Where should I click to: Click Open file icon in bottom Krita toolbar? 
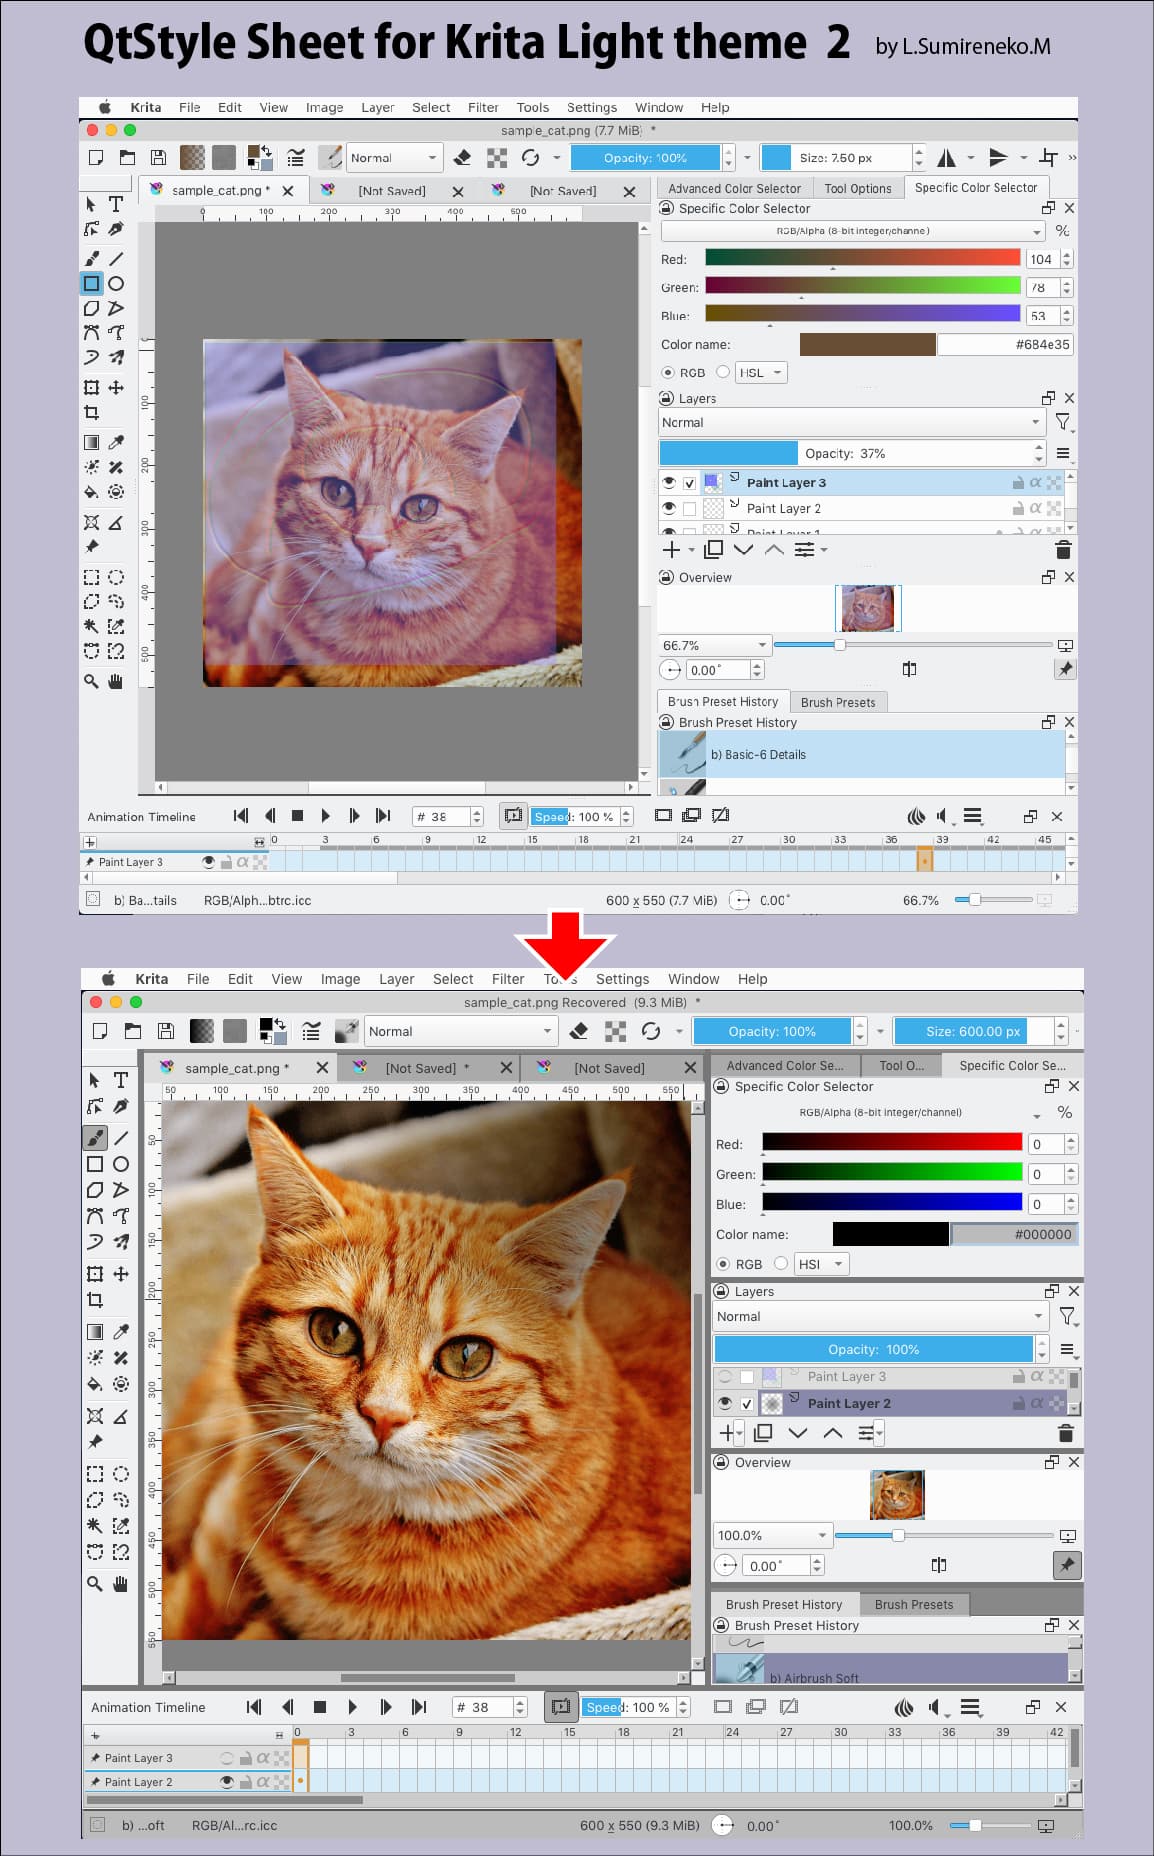coord(132,1031)
